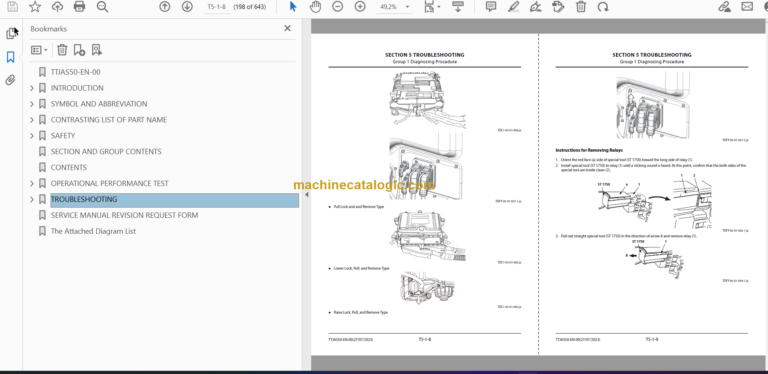Open the Attachments paperclip panel
The height and width of the screenshot is (374, 768).
[11, 80]
